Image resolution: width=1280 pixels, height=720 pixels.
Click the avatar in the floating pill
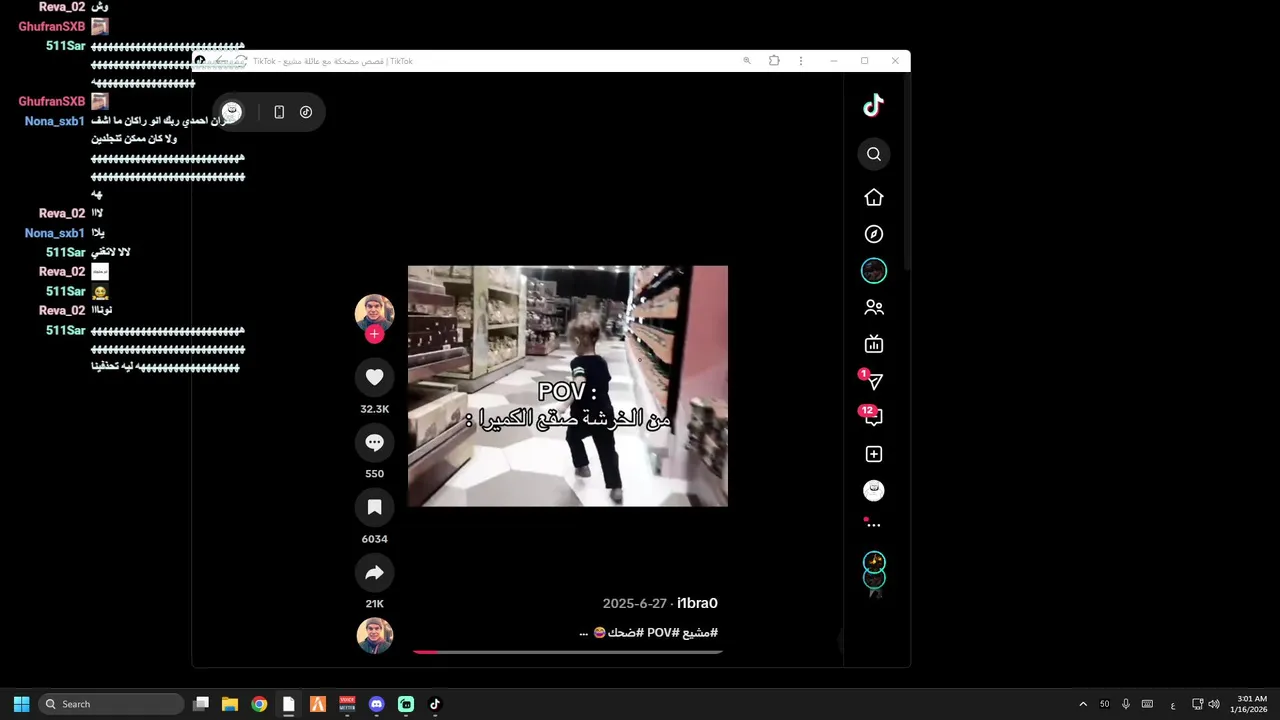[232, 112]
